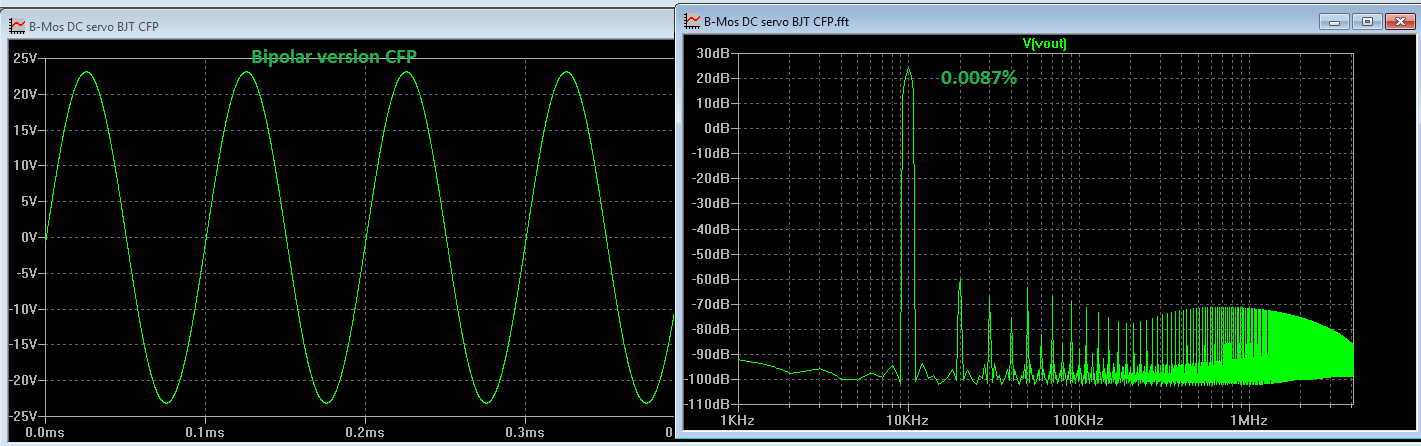Click the 'B-Mos DC servo BJT CFP.fft' title
Image resolution: width=1421 pixels, height=446 pixels.
coord(777,20)
